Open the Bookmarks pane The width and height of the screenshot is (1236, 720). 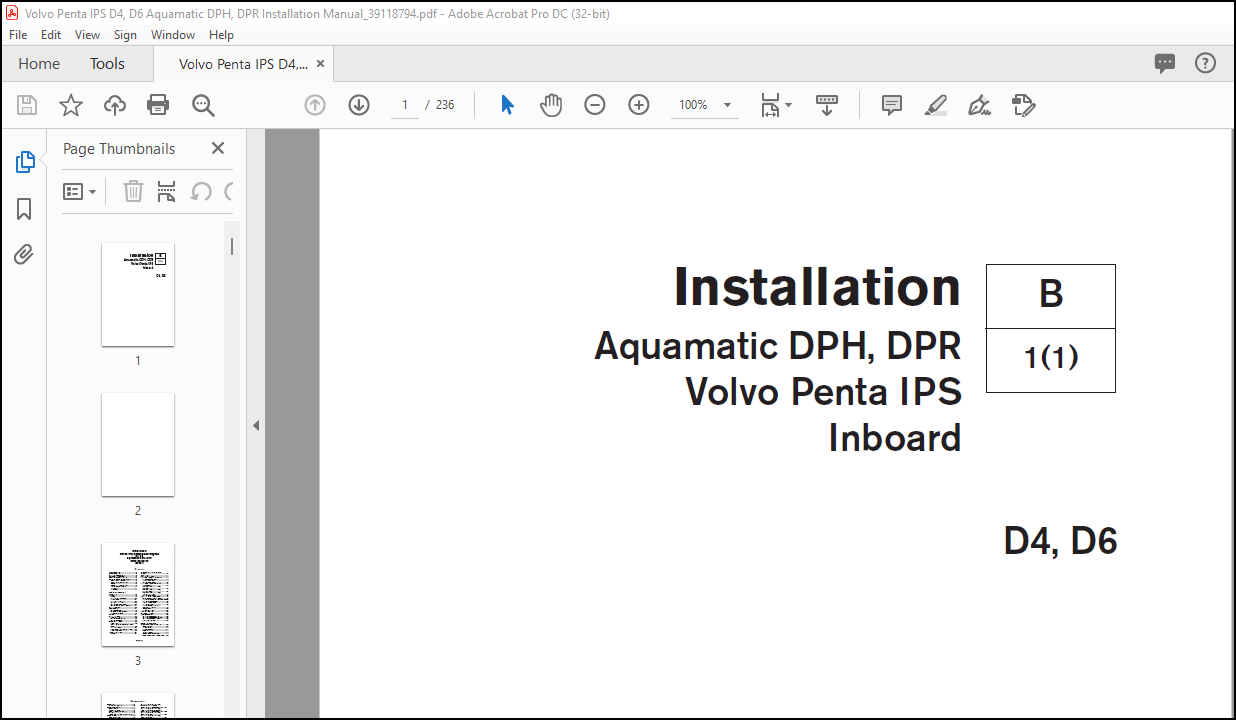point(24,209)
